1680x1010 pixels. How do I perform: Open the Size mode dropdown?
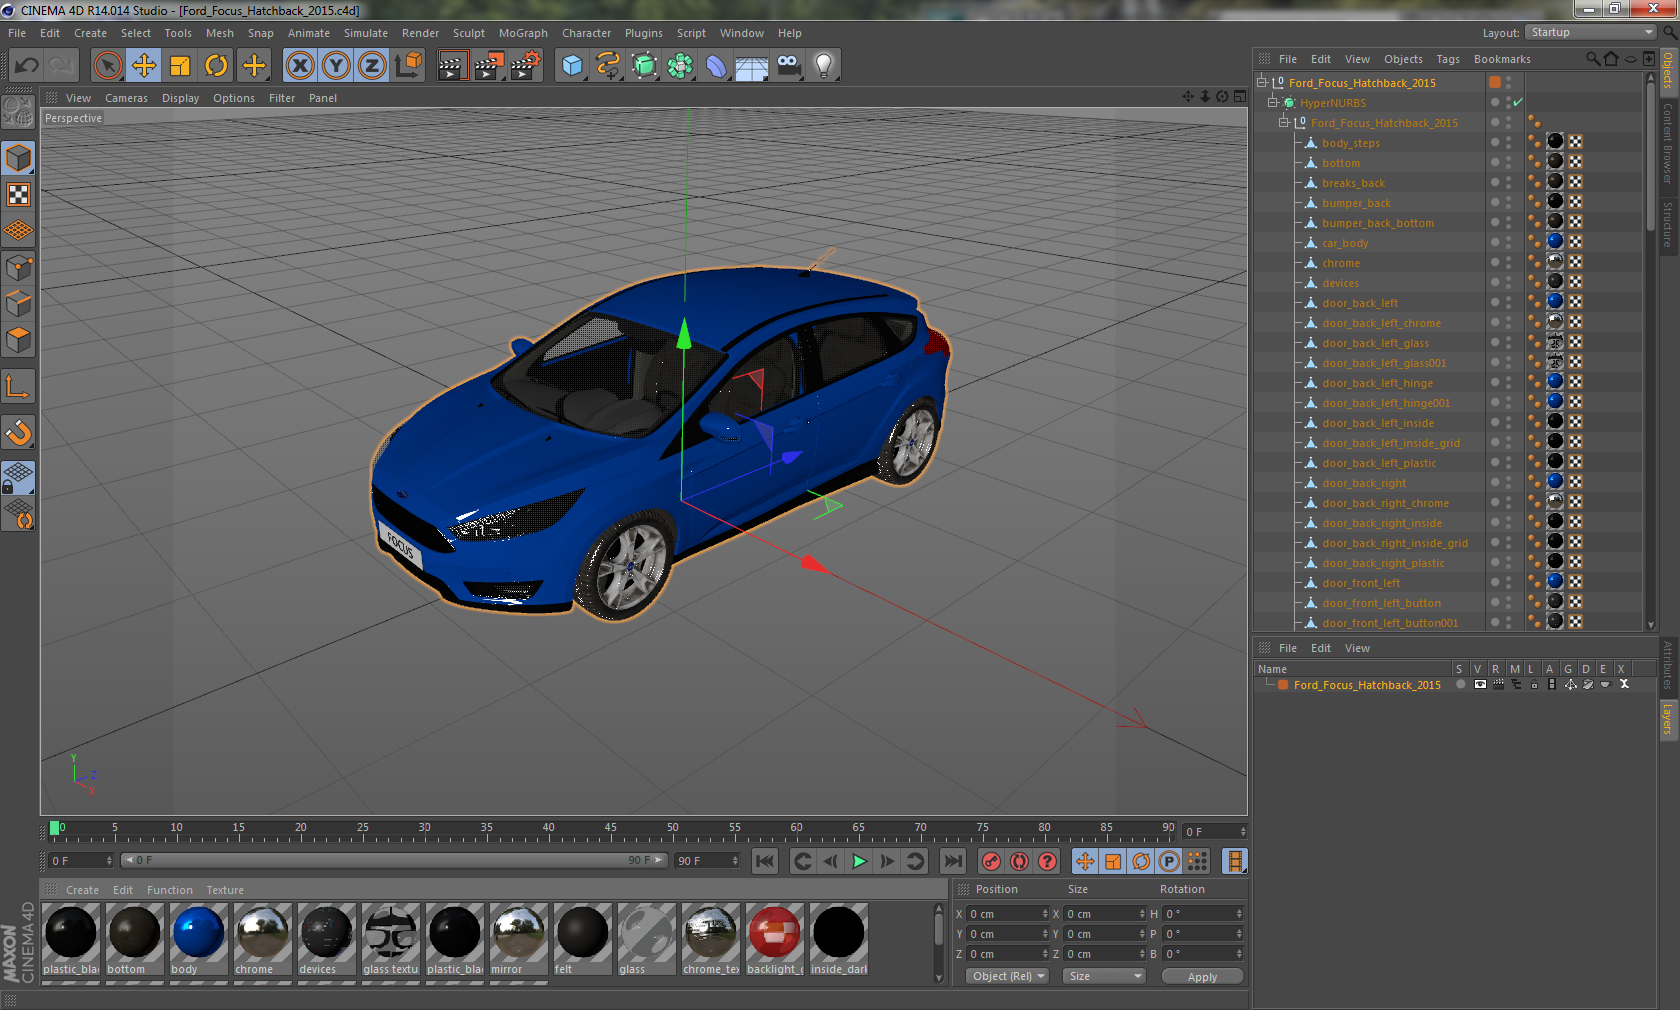click(1104, 976)
